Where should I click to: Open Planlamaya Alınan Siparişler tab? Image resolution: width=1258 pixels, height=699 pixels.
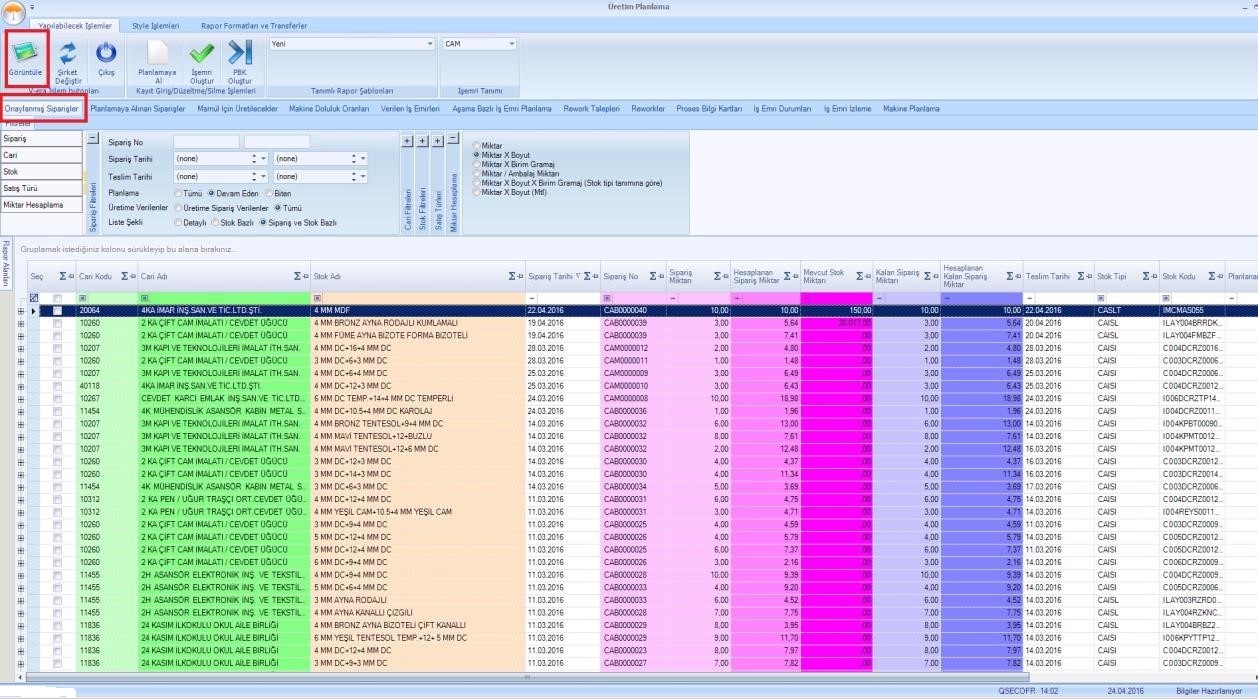click(x=138, y=108)
